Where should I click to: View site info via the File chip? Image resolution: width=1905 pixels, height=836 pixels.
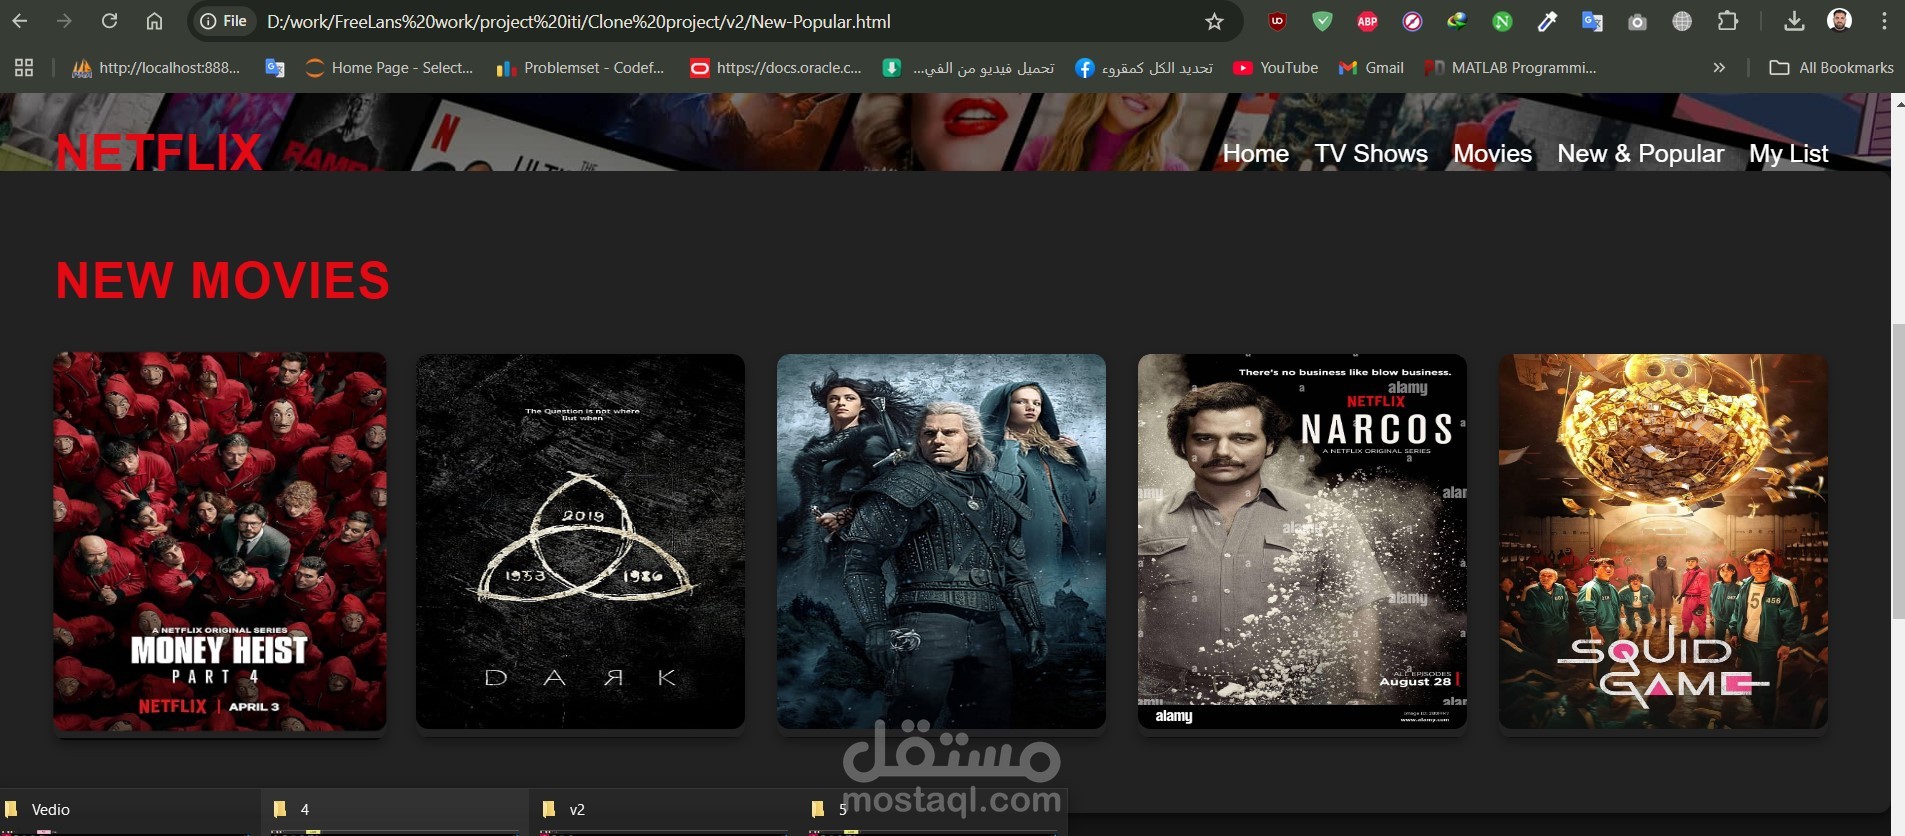click(223, 21)
